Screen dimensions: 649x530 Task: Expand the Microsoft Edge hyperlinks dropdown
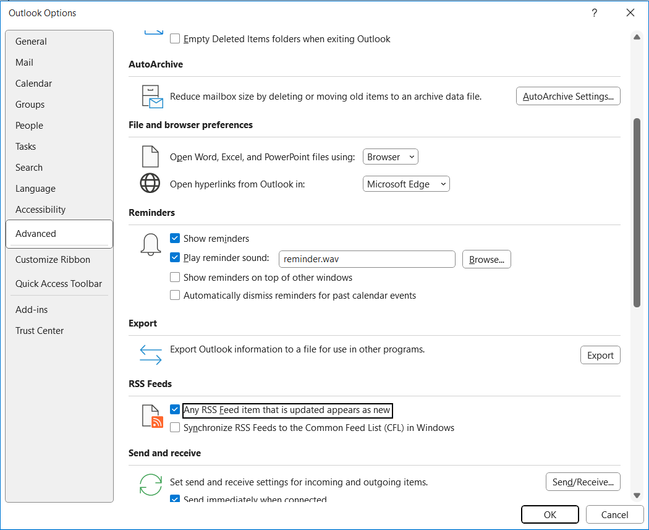click(x=406, y=184)
